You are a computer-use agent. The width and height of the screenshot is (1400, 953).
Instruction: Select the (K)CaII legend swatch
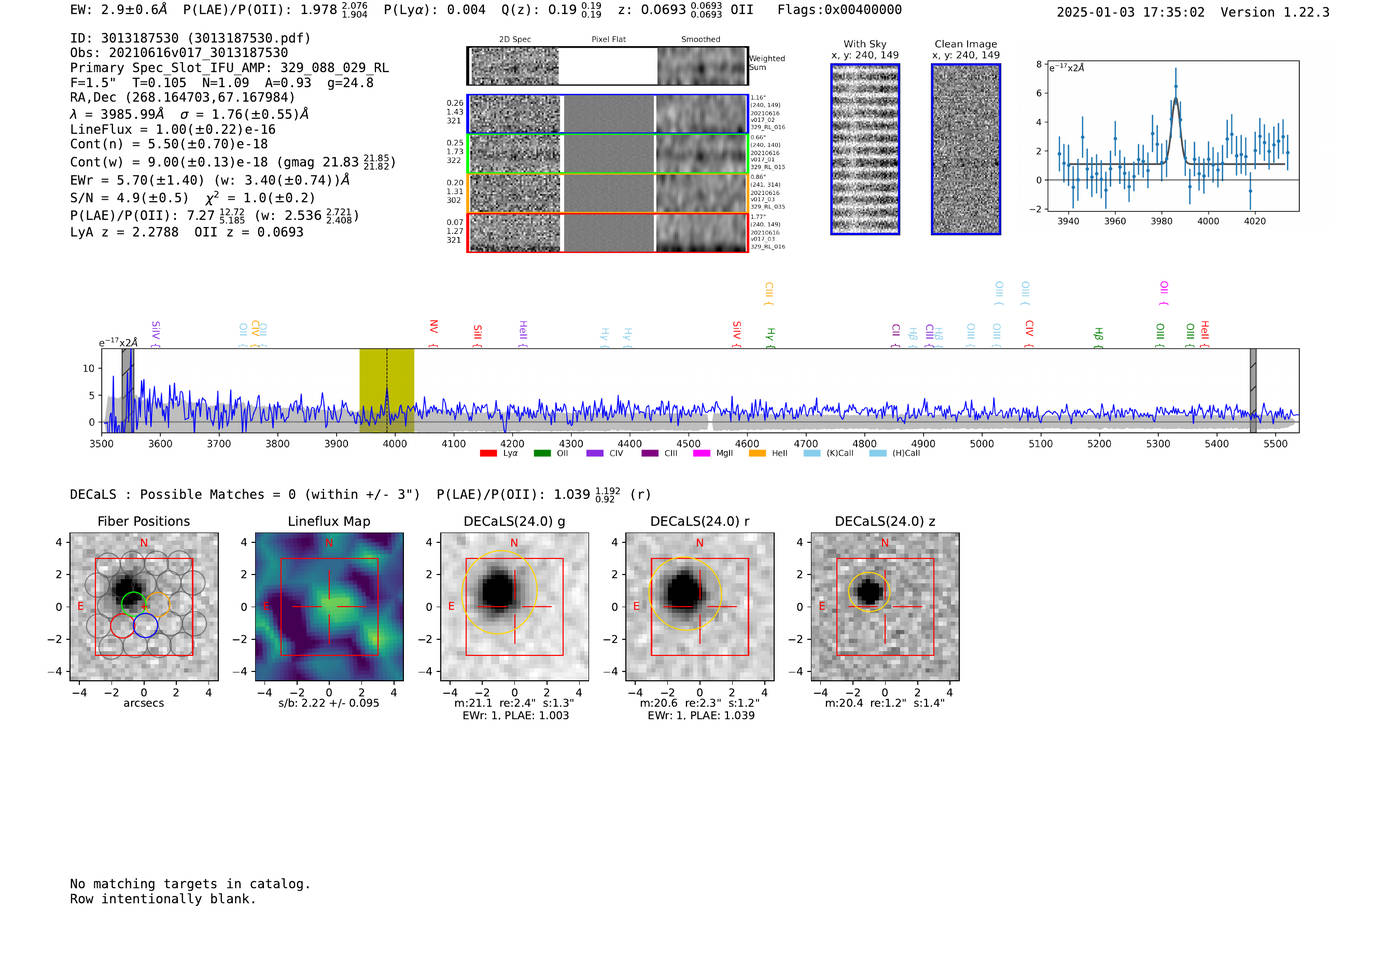812,454
